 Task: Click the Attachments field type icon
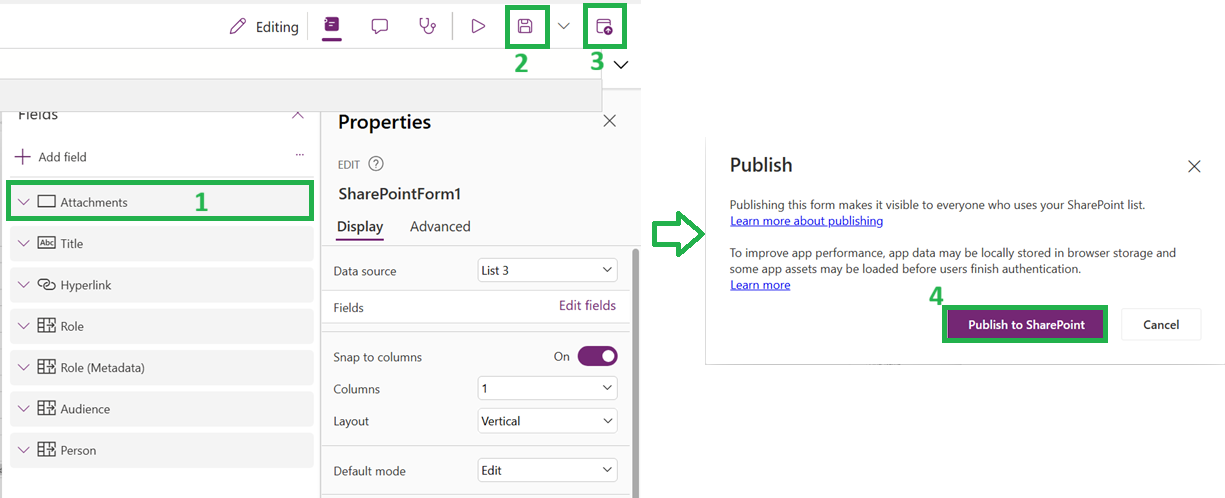point(46,202)
